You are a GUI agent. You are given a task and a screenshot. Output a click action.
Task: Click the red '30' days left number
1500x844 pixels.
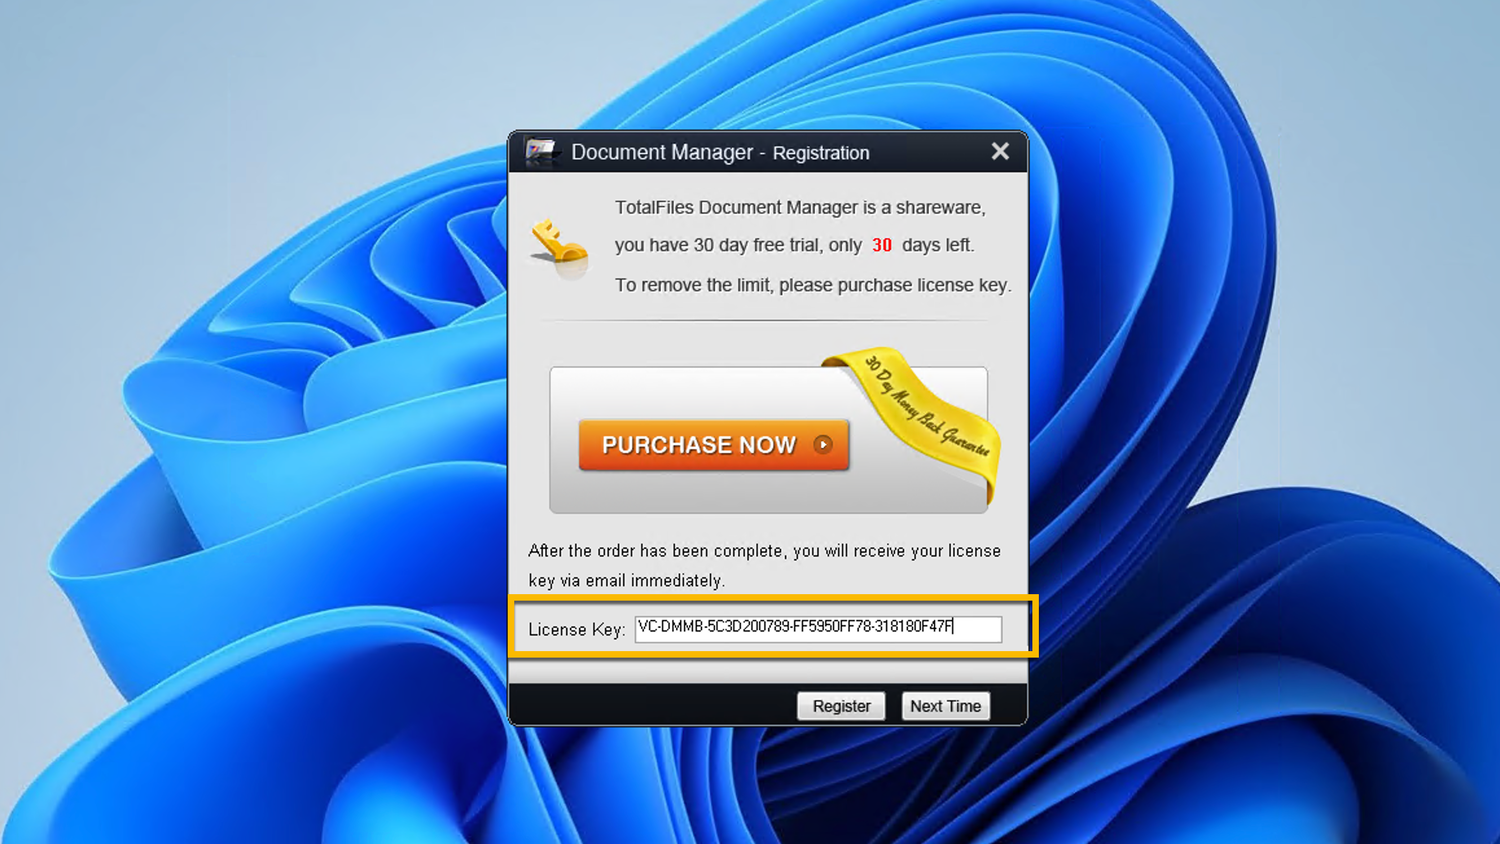click(882, 245)
